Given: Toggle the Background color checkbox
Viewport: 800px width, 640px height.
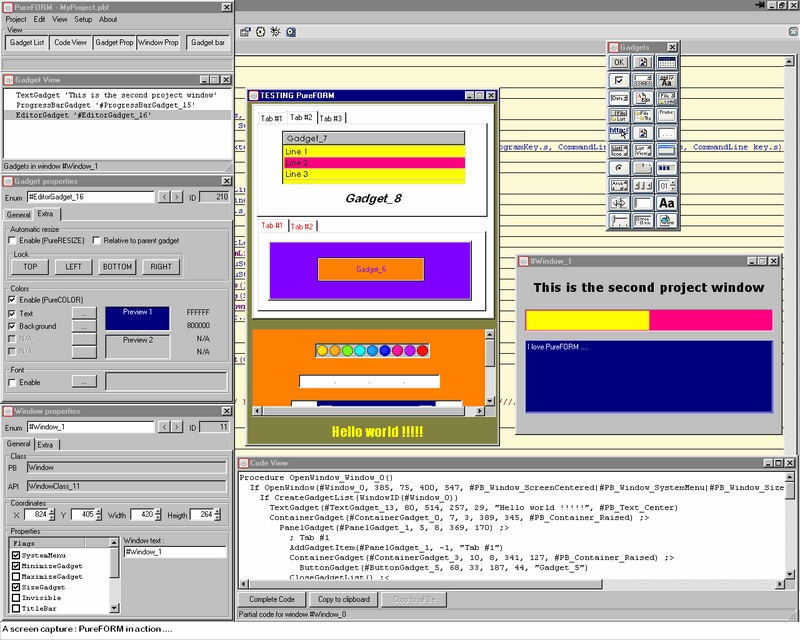Looking at the screenshot, I should (12, 326).
